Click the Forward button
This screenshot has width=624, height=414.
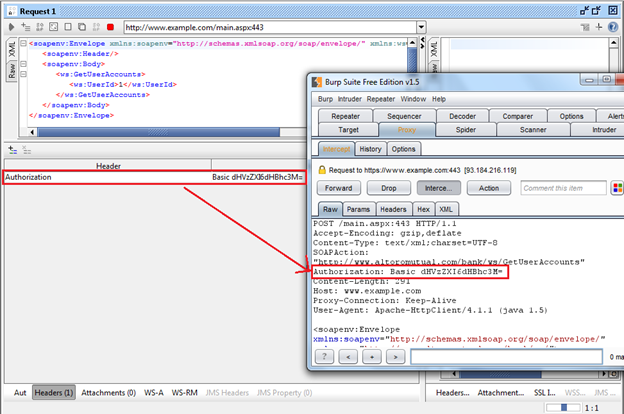(x=338, y=188)
